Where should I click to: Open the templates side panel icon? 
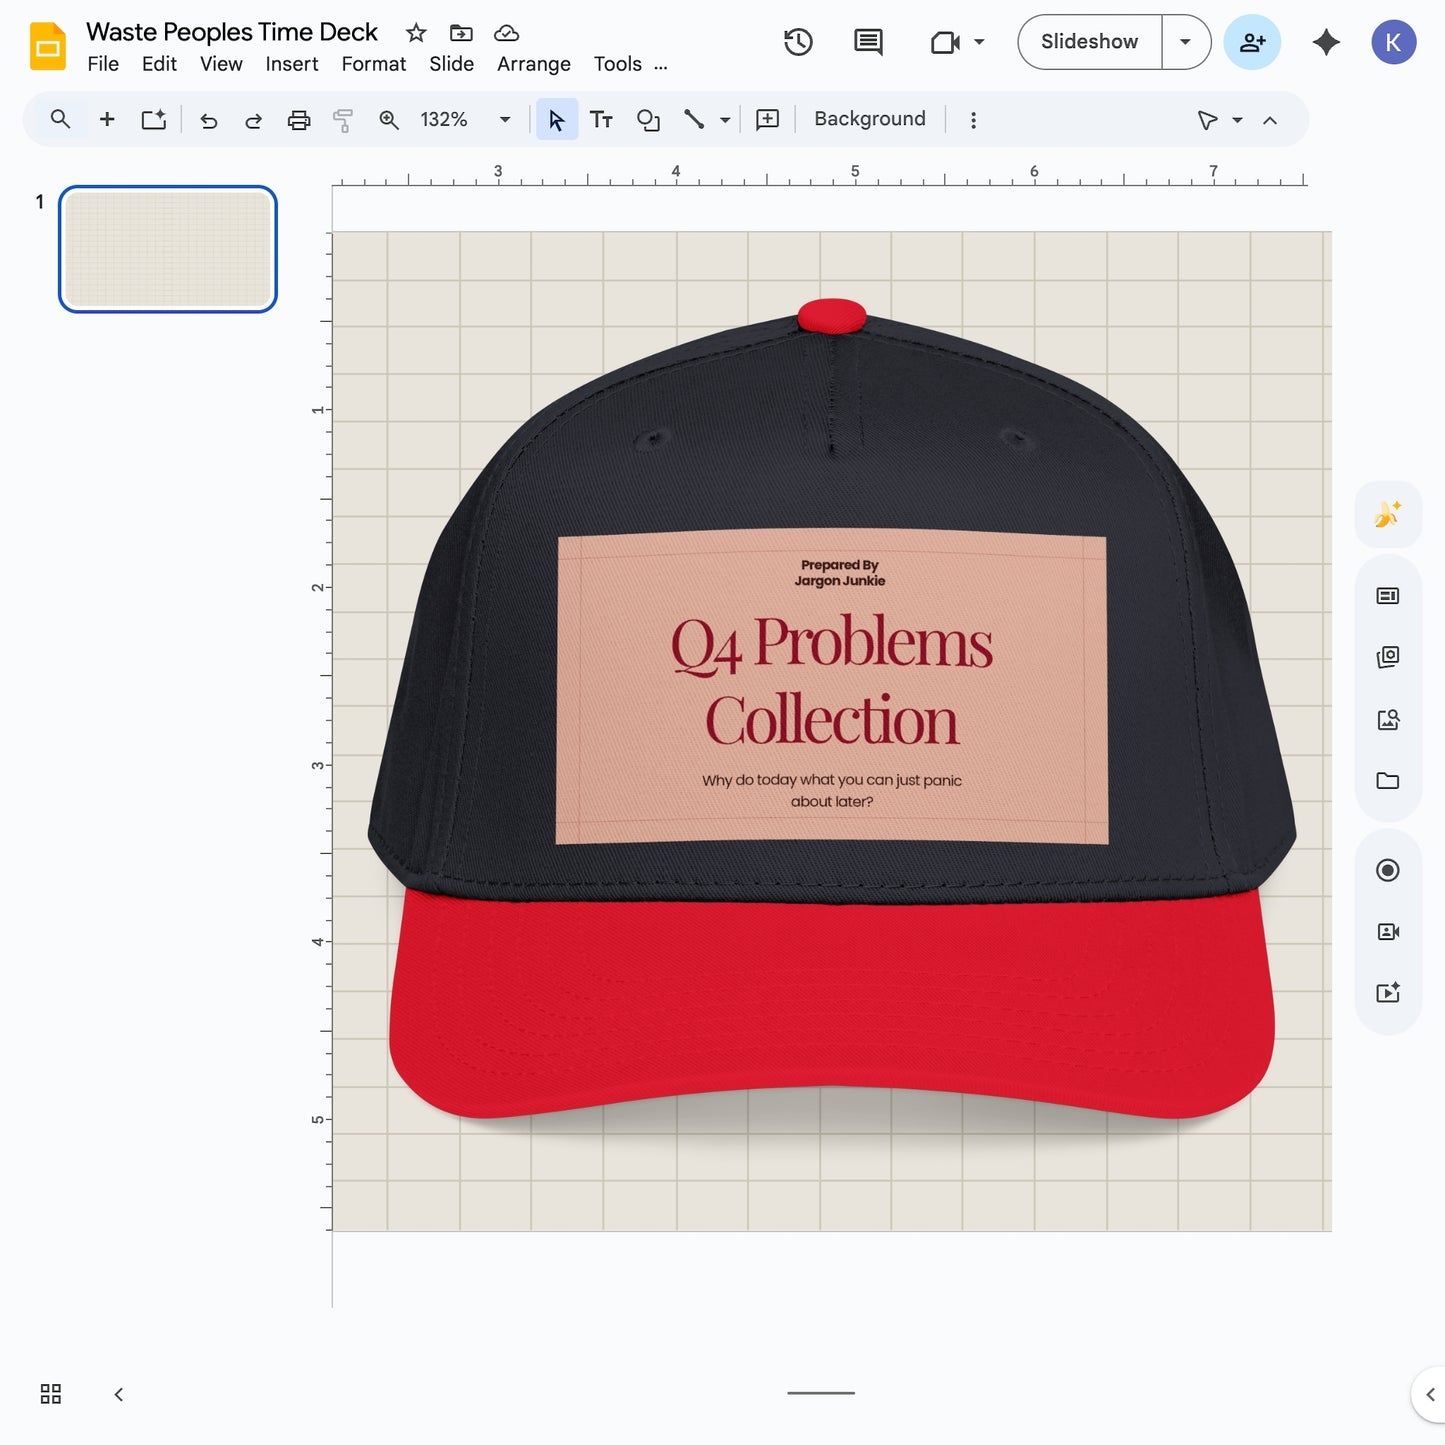[x=1388, y=596]
